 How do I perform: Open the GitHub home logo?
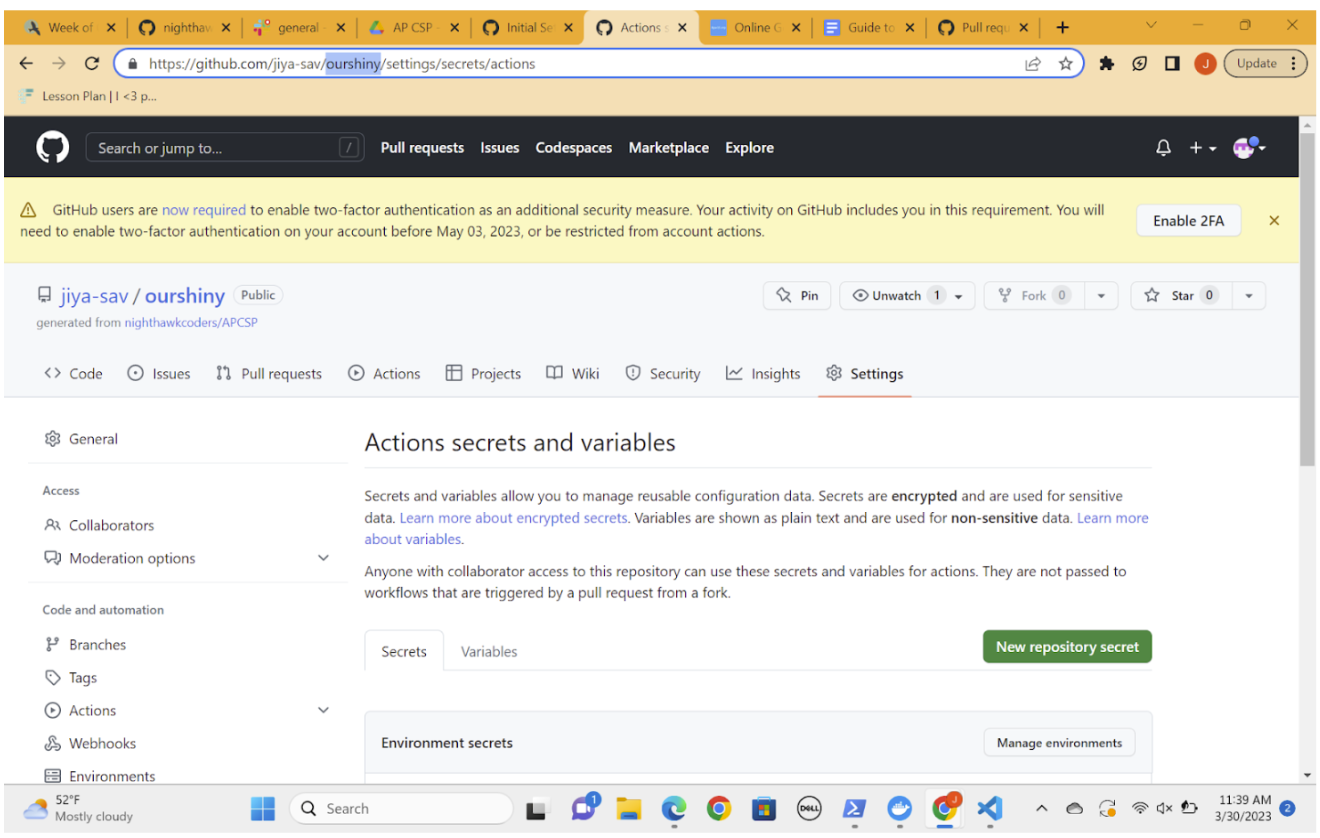coord(53,148)
